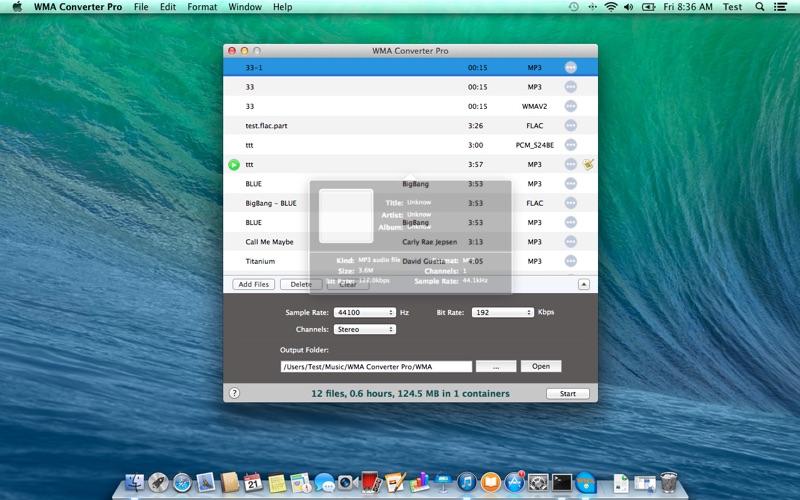This screenshot has width=800, height=500.
Task: Open info button for the 33-1 row
Action: pos(570,67)
